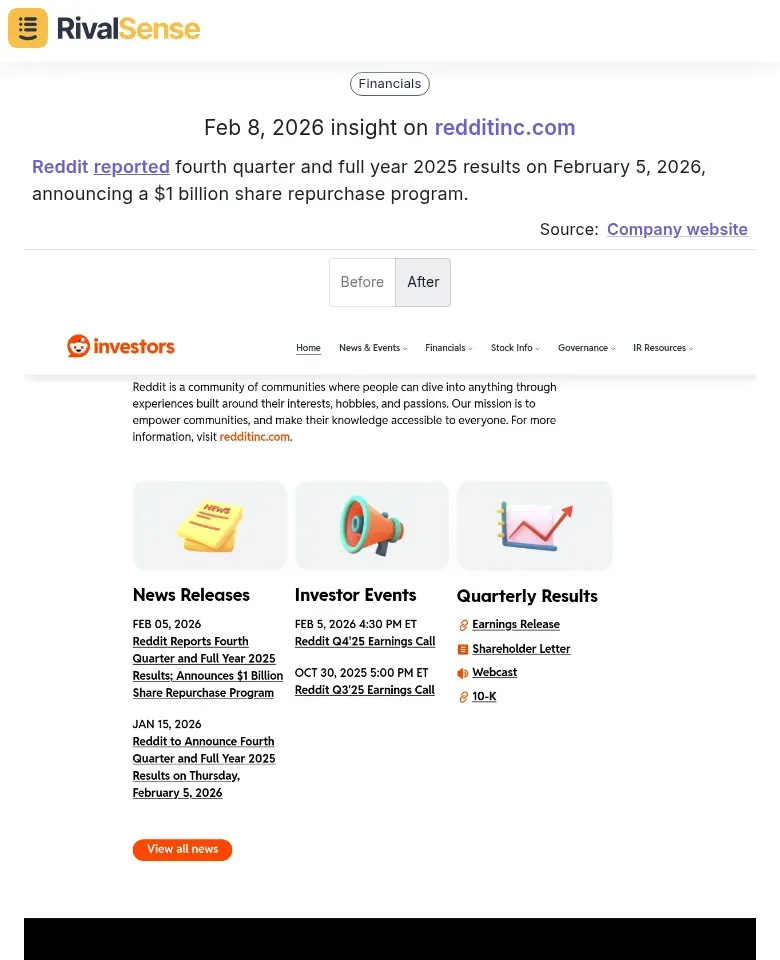The image size is (780, 960).
Task: Switch to the After view
Action: pos(422,282)
